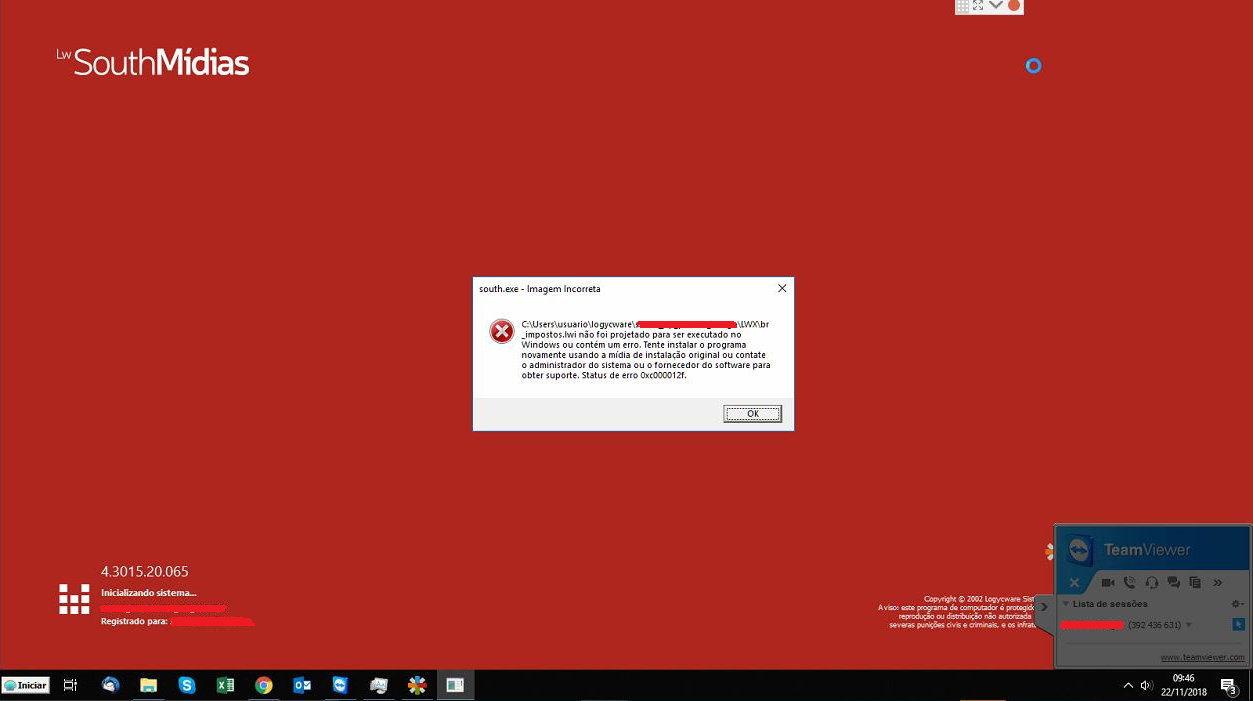1253x701 pixels.
Task: Open TeamViewer panel gear settings dropdown
Action: pos(1237,604)
